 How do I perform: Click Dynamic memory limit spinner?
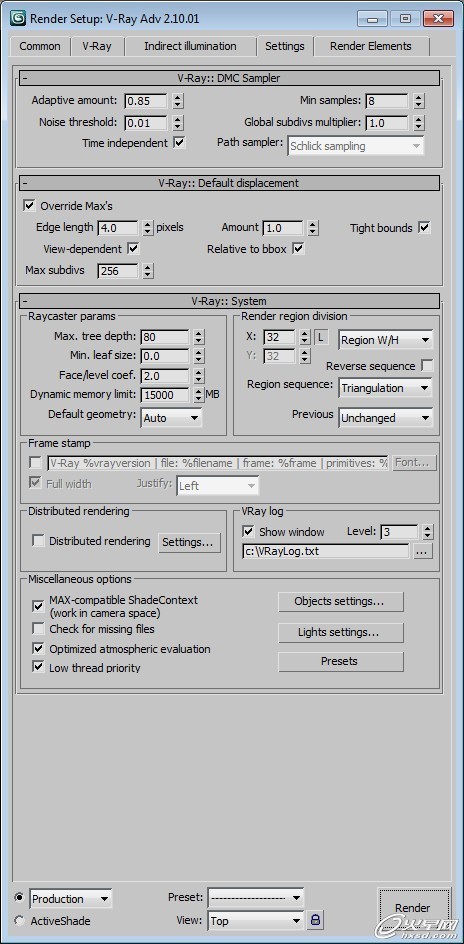199,395
